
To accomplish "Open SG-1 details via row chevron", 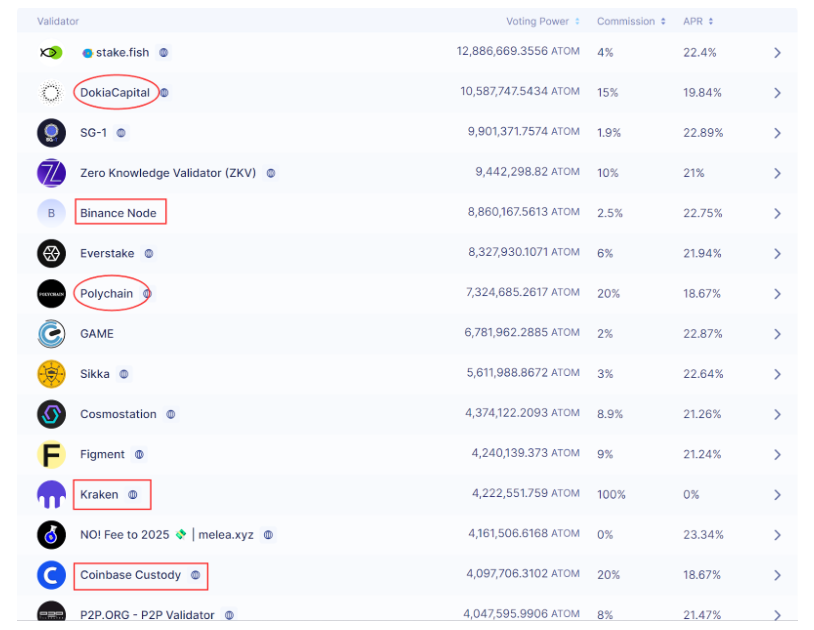I will tap(777, 133).
